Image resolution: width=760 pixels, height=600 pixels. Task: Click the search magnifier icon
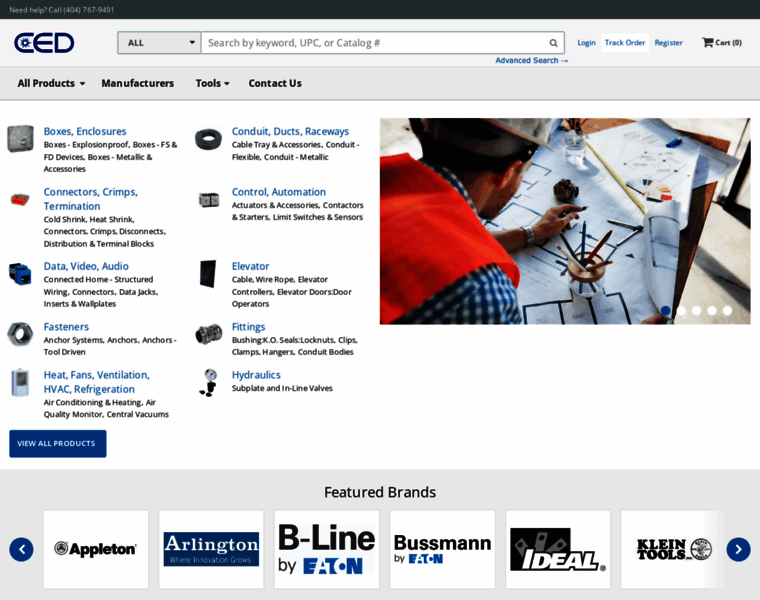tap(553, 43)
